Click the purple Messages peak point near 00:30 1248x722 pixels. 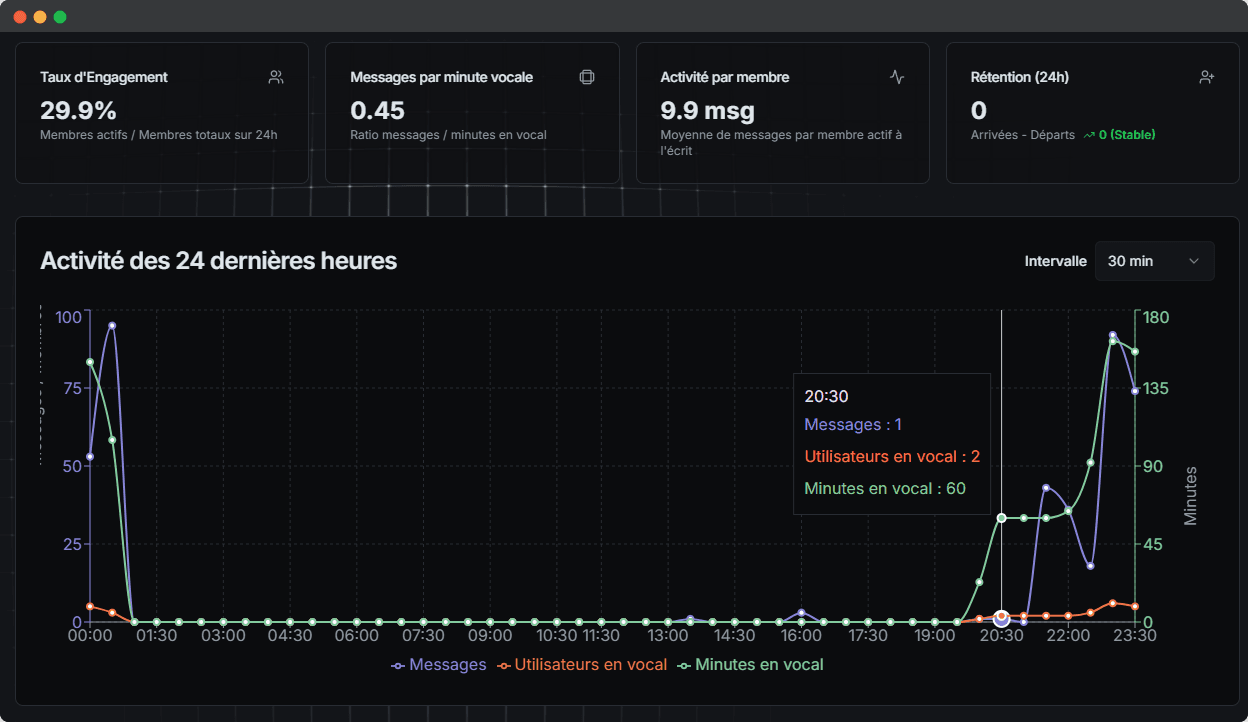[112, 325]
